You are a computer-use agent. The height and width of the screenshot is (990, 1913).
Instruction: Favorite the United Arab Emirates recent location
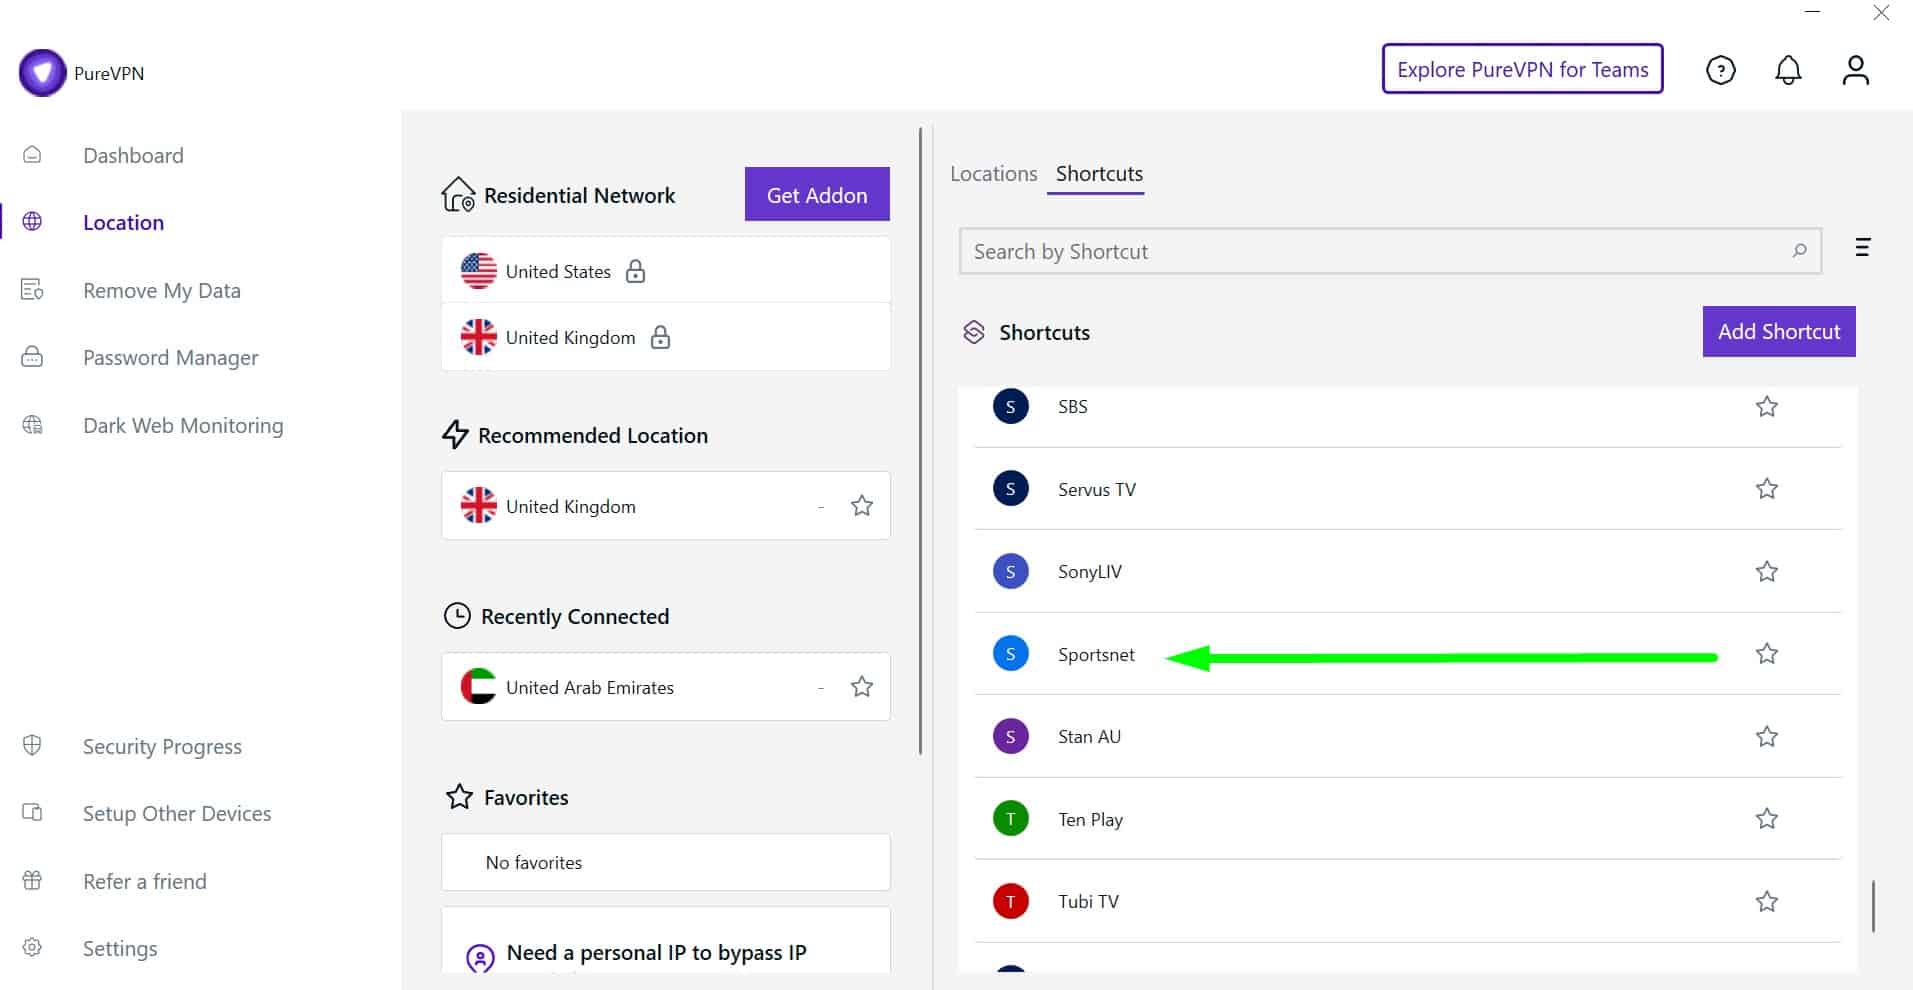point(861,686)
